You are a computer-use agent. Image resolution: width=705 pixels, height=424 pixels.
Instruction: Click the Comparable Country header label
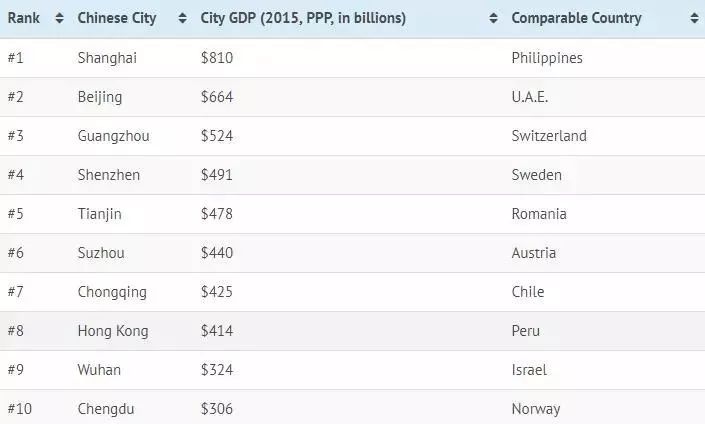coord(576,19)
